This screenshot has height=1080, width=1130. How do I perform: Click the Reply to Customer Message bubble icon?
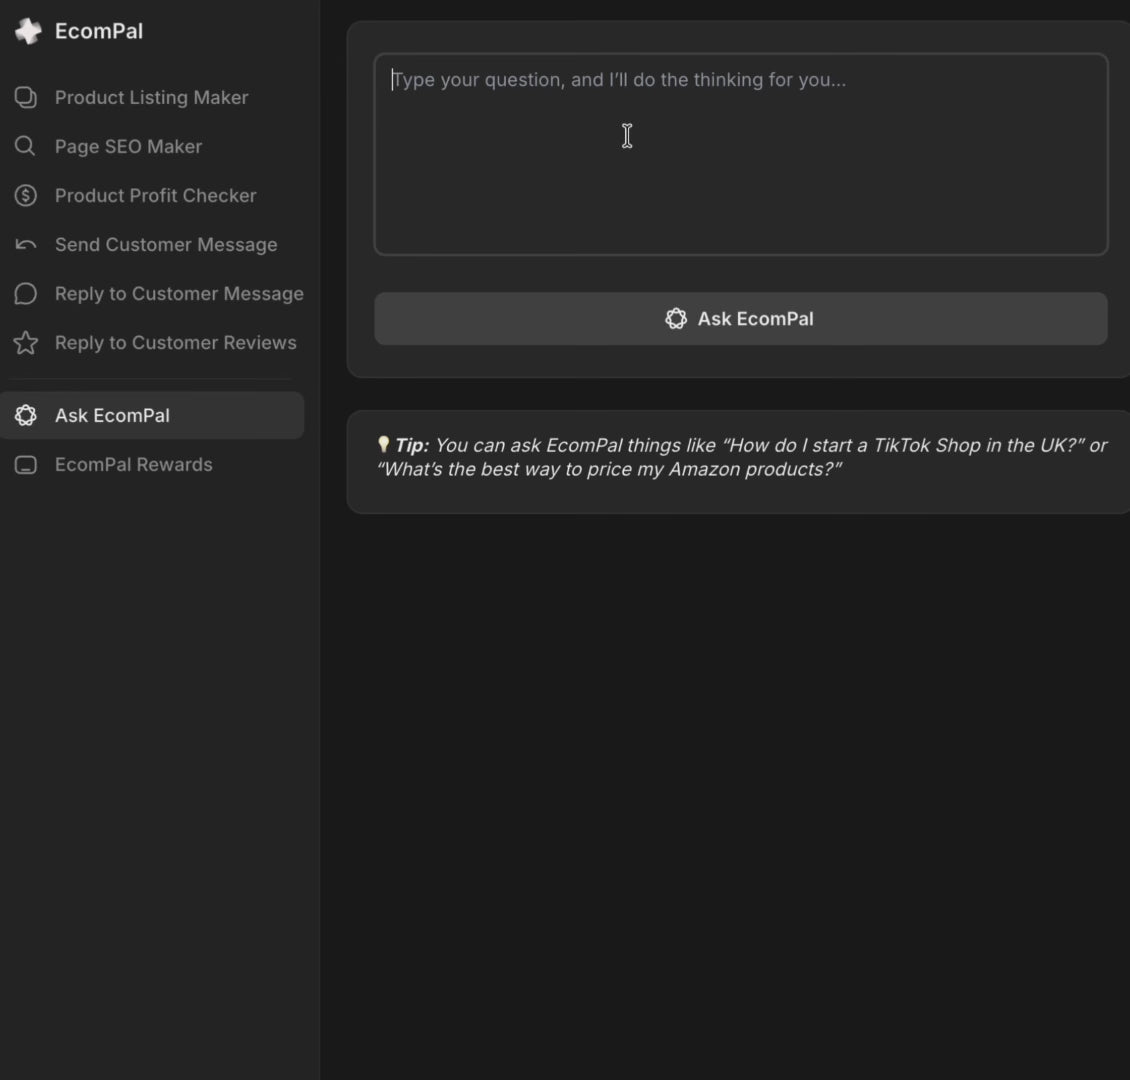point(26,293)
